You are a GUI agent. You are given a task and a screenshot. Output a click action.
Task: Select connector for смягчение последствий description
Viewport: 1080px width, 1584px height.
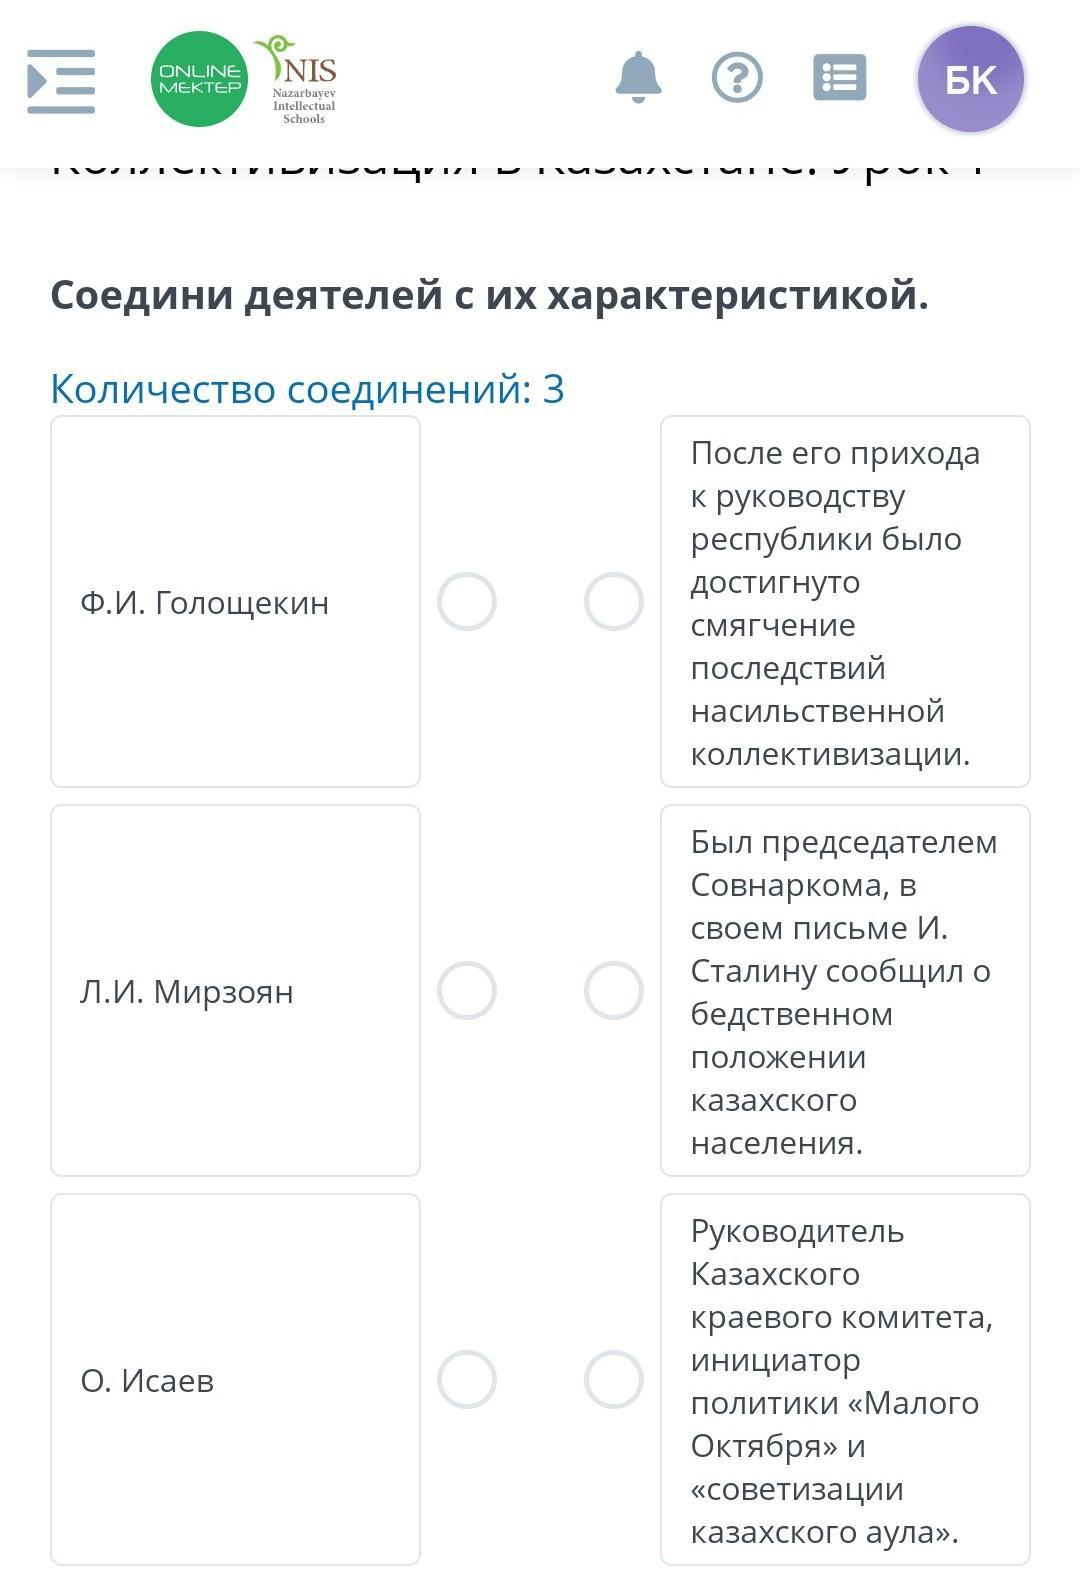pyautogui.click(x=613, y=602)
